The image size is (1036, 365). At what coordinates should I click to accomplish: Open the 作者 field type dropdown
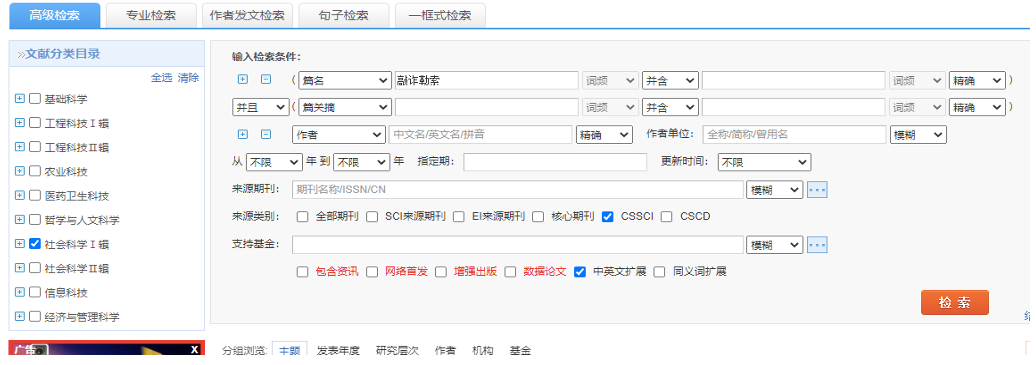point(338,135)
